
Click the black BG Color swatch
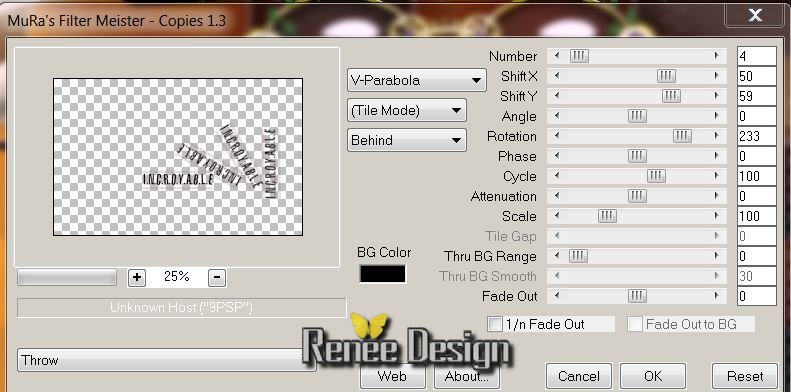pos(382,274)
